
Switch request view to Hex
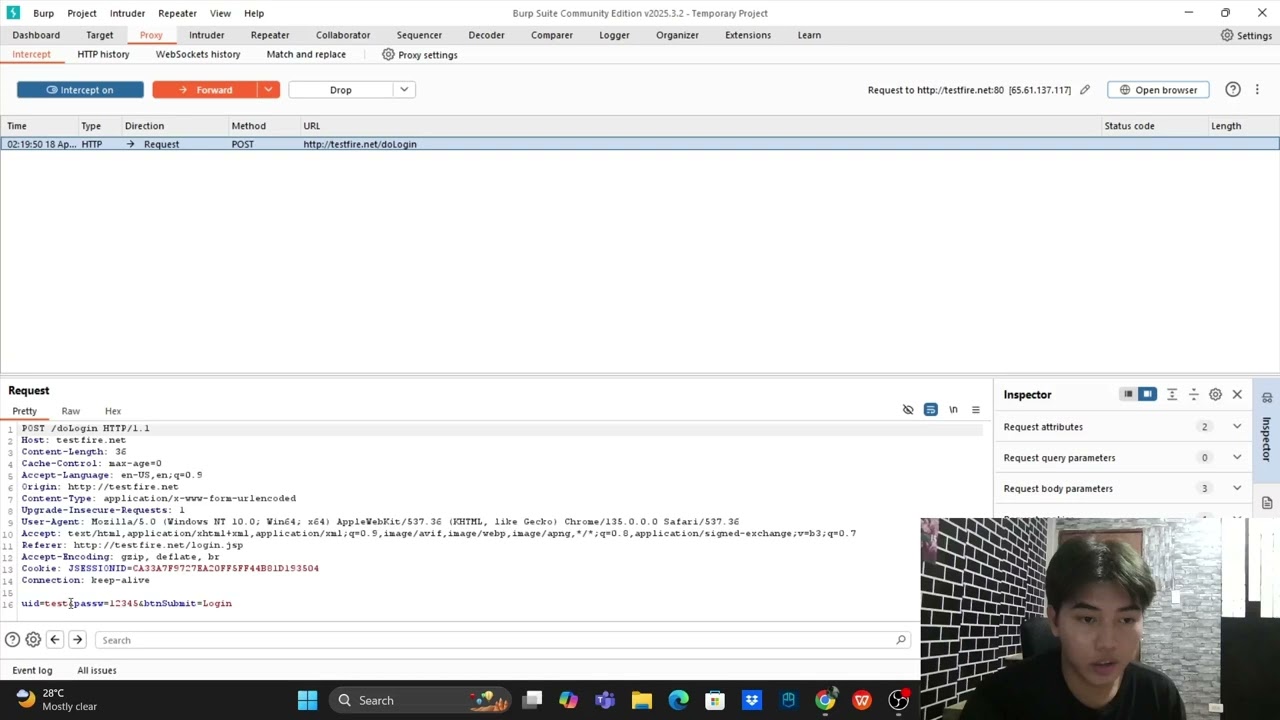click(113, 411)
